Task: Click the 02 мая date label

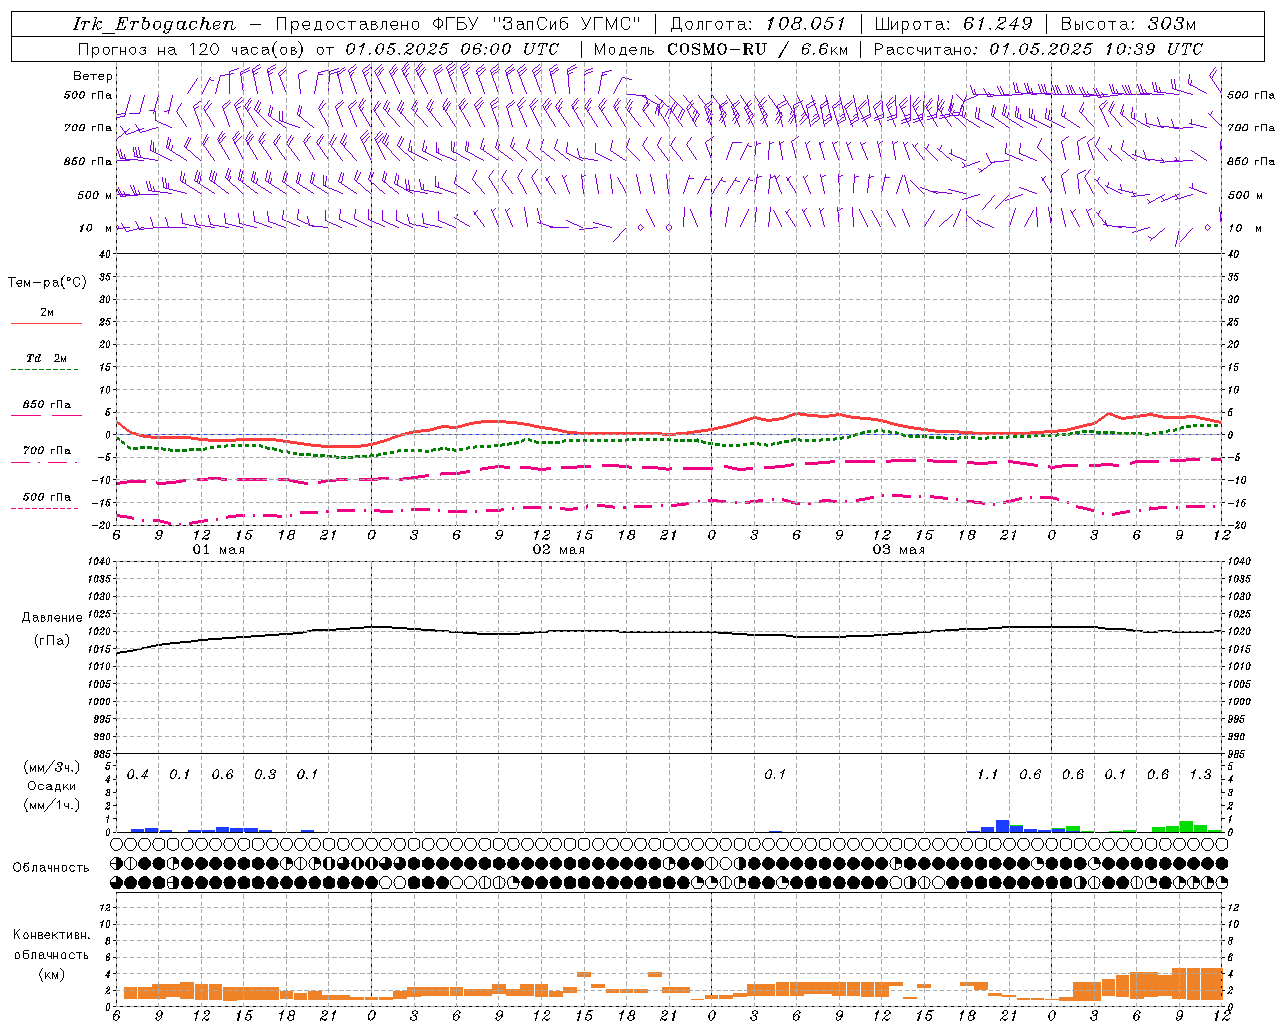Action: [x=559, y=550]
